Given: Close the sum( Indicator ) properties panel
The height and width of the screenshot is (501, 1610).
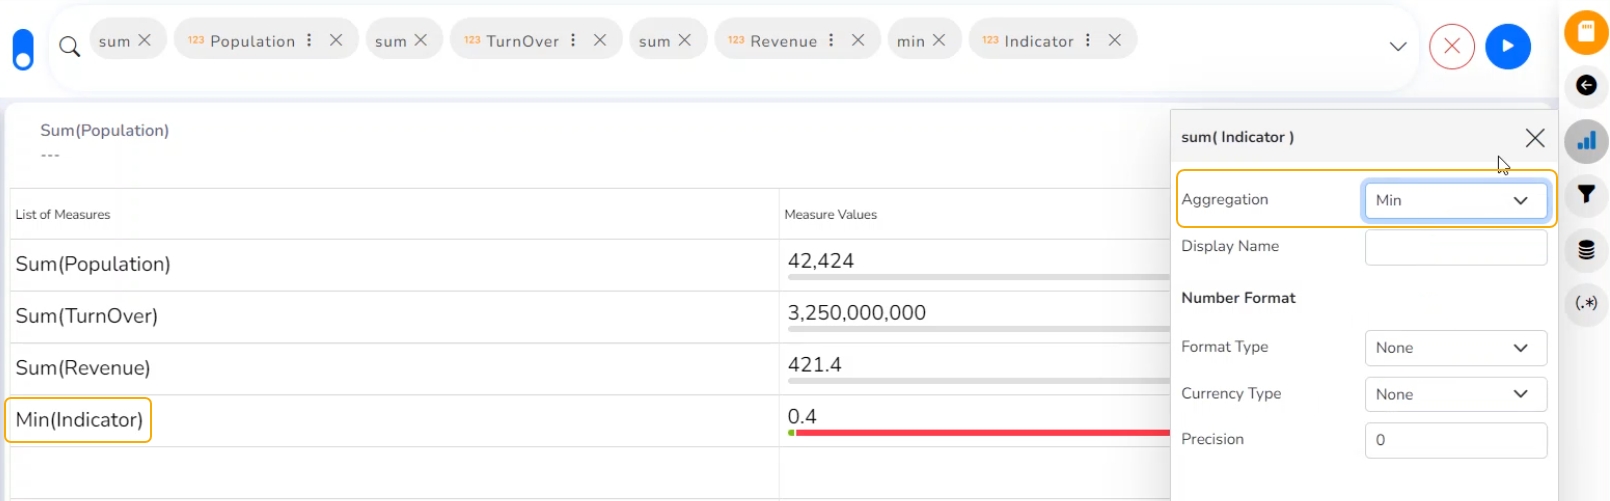Looking at the screenshot, I should (1534, 138).
